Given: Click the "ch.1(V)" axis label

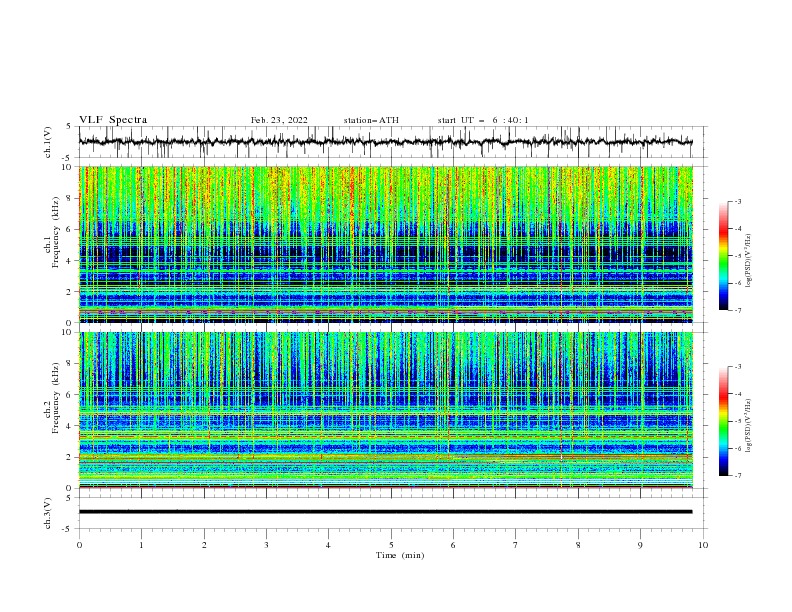Looking at the screenshot, I should click(48, 142).
